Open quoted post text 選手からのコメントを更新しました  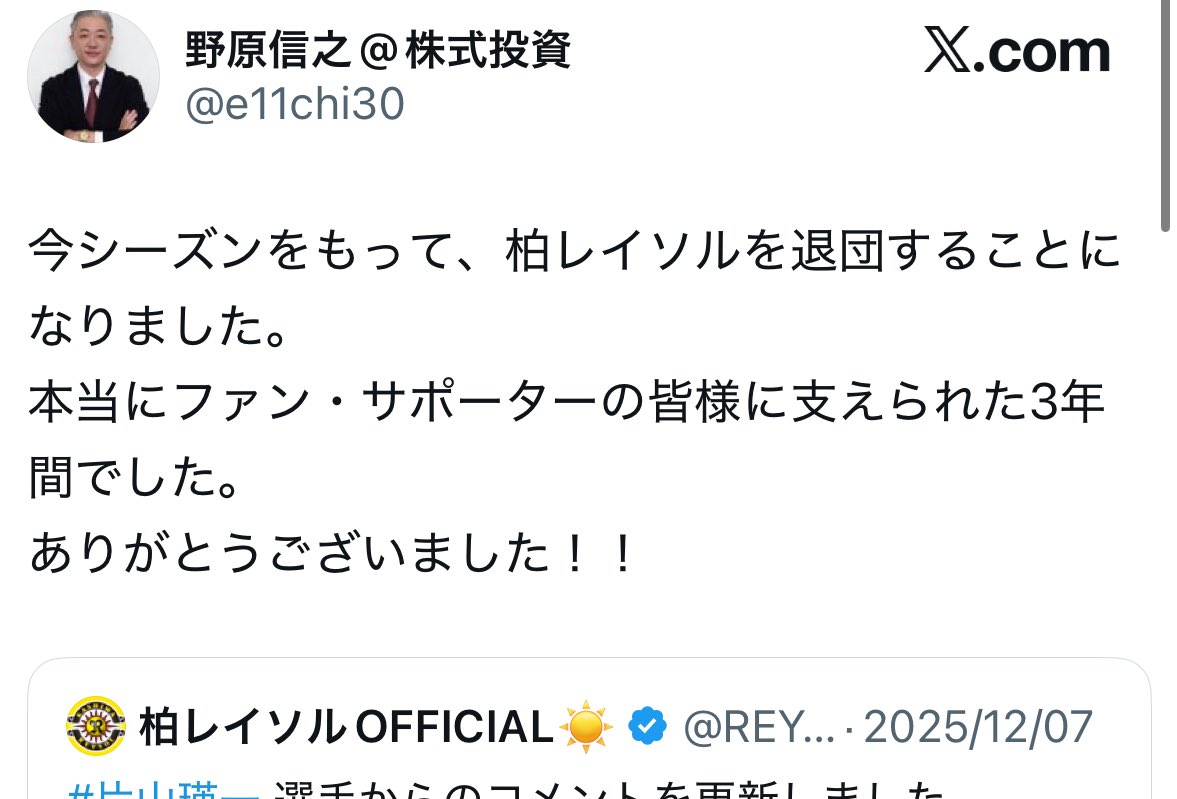pyautogui.click(x=608, y=790)
